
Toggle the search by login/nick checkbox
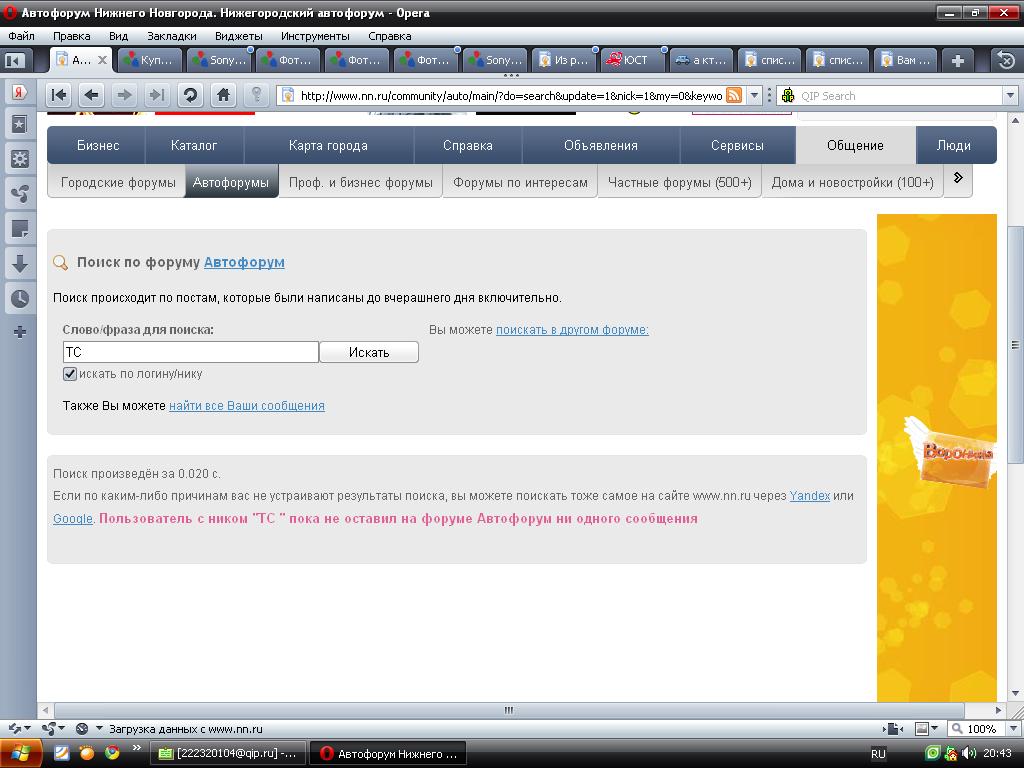coord(70,374)
